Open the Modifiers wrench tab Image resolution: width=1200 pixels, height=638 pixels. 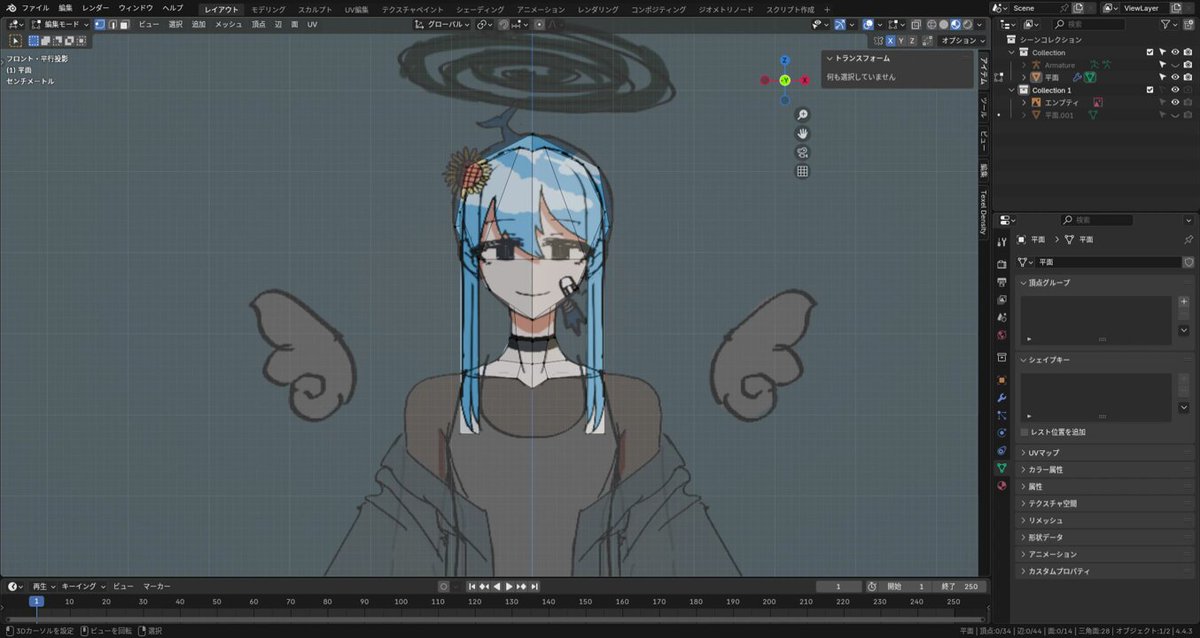(x=1001, y=397)
